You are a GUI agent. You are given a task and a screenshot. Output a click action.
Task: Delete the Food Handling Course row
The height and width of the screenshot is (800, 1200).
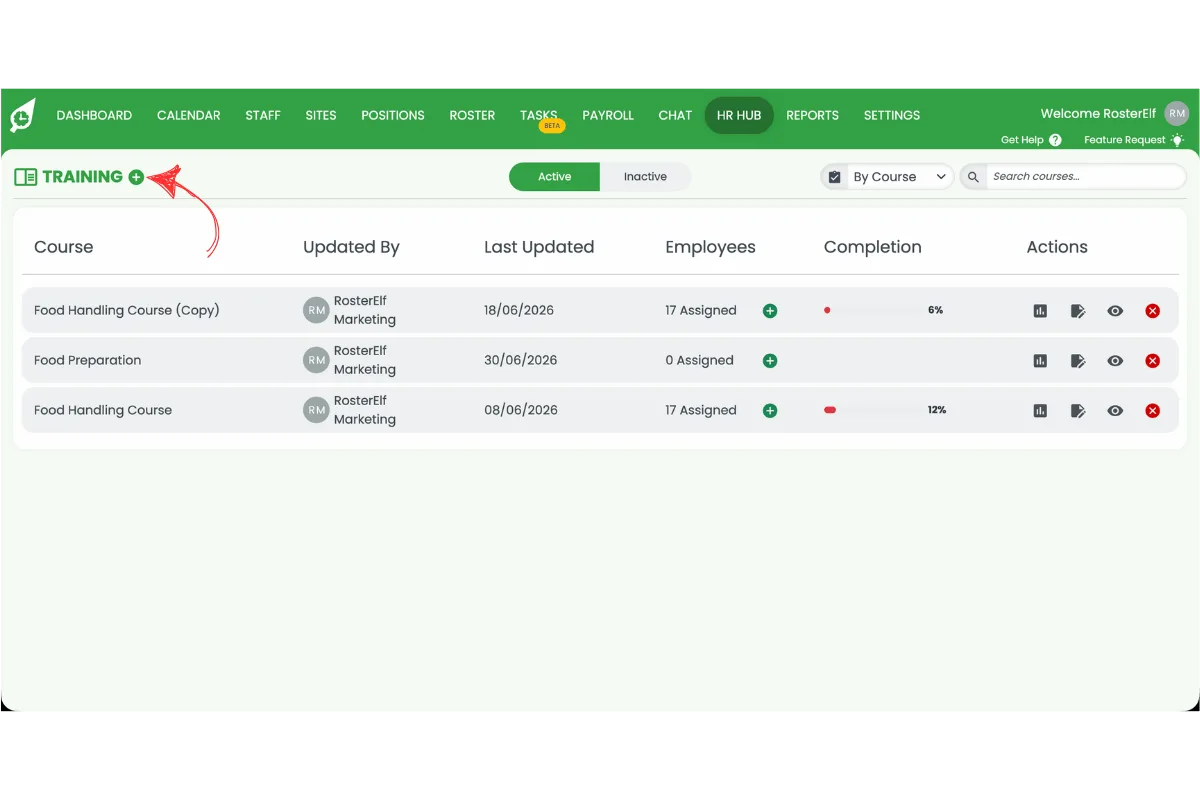[1152, 411]
